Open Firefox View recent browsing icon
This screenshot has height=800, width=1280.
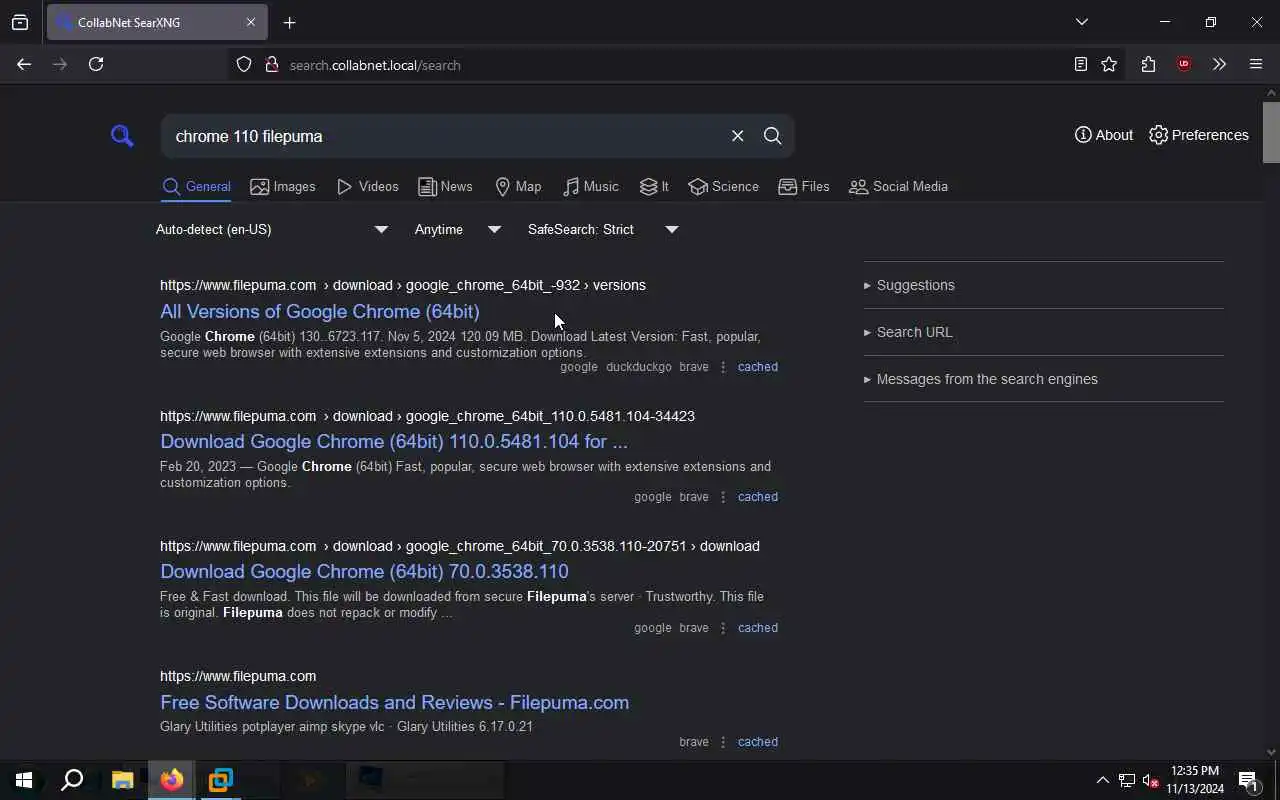(x=20, y=22)
